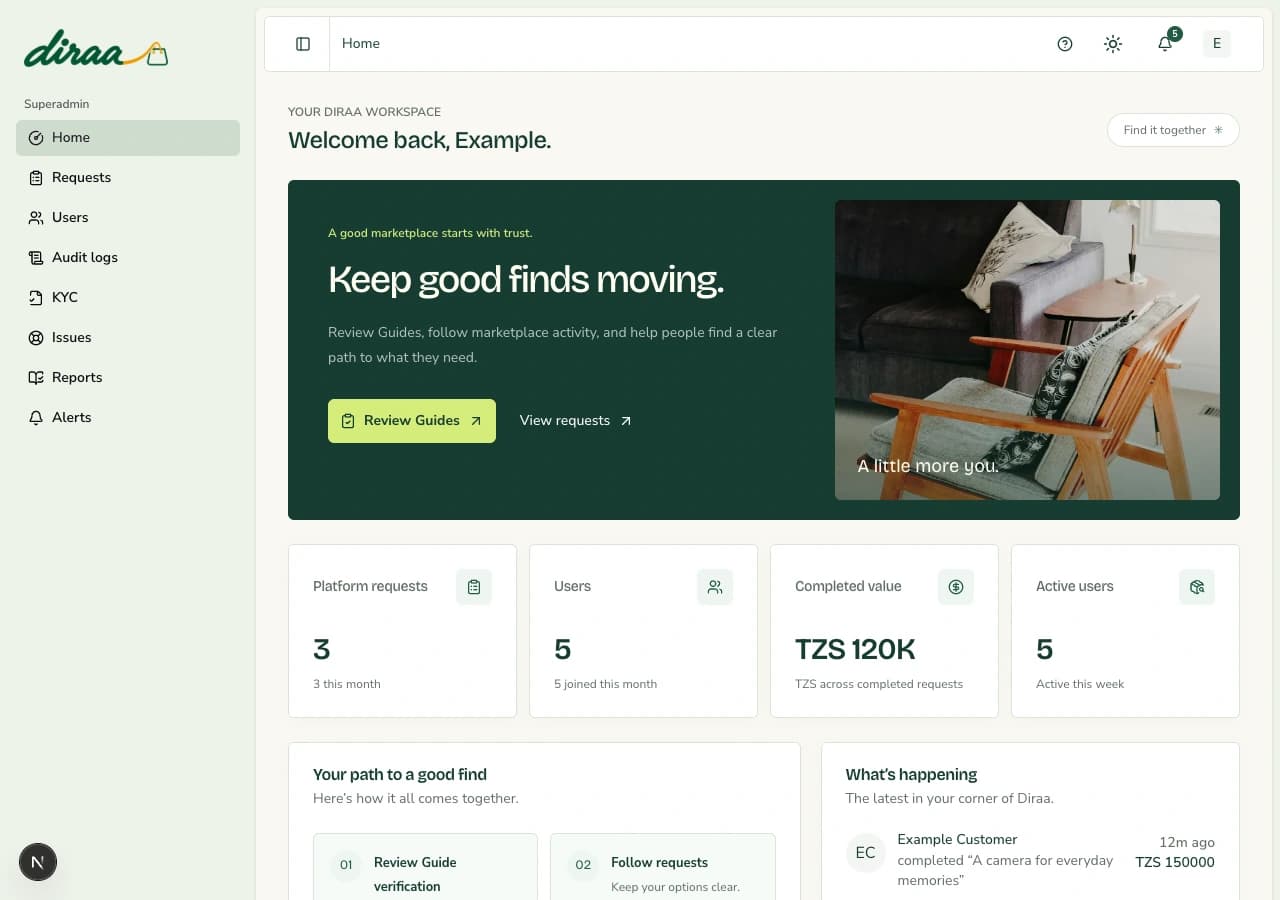Open Audit logs in sidebar

(x=128, y=258)
